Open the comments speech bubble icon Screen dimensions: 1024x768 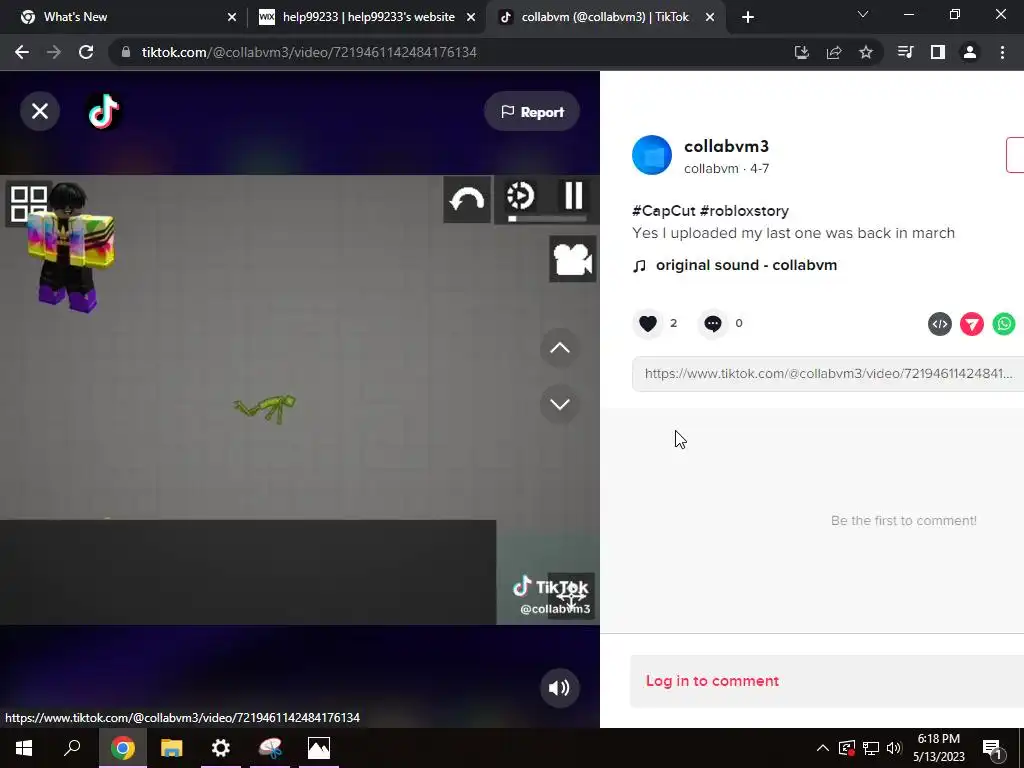(712, 323)
